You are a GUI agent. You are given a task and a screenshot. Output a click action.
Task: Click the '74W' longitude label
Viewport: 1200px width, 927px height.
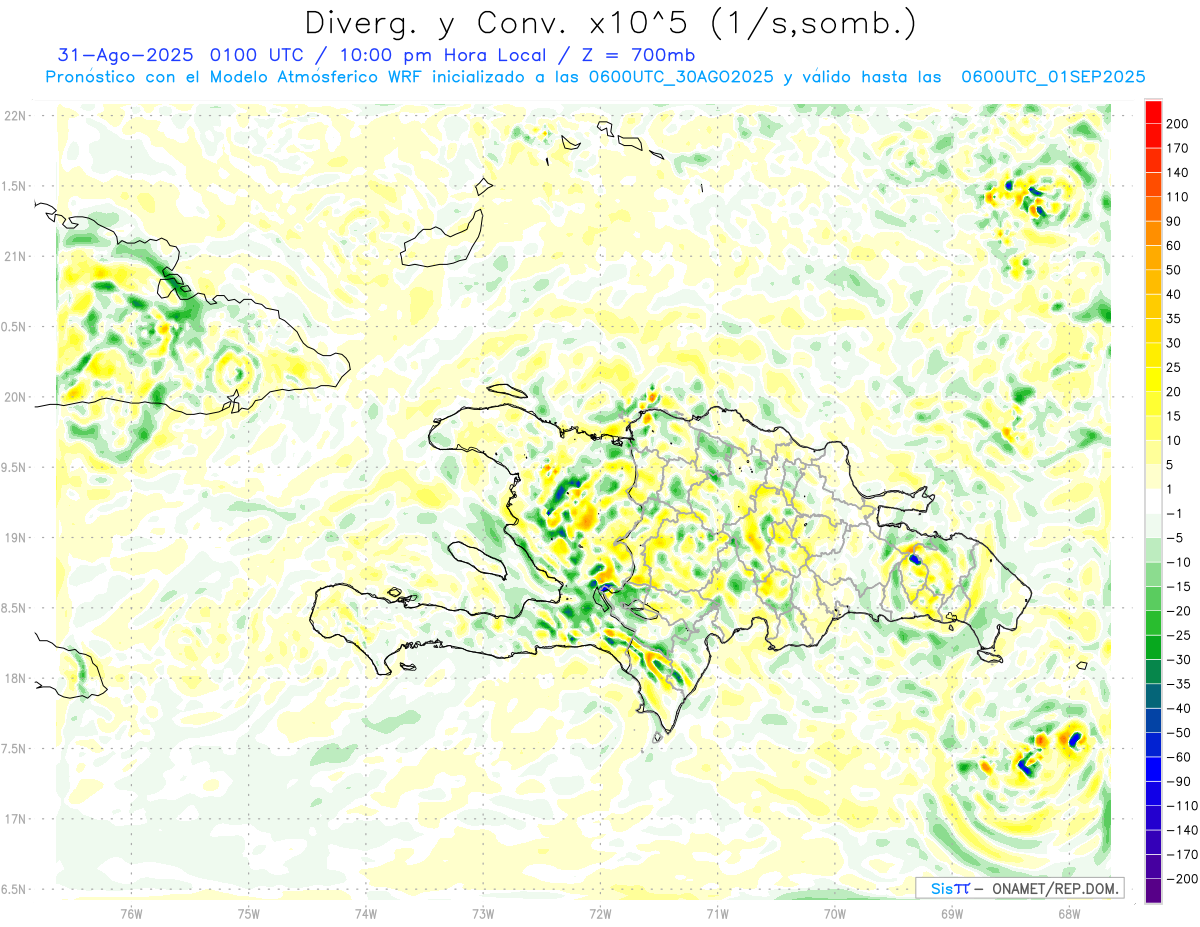click(x=366, y=913)
